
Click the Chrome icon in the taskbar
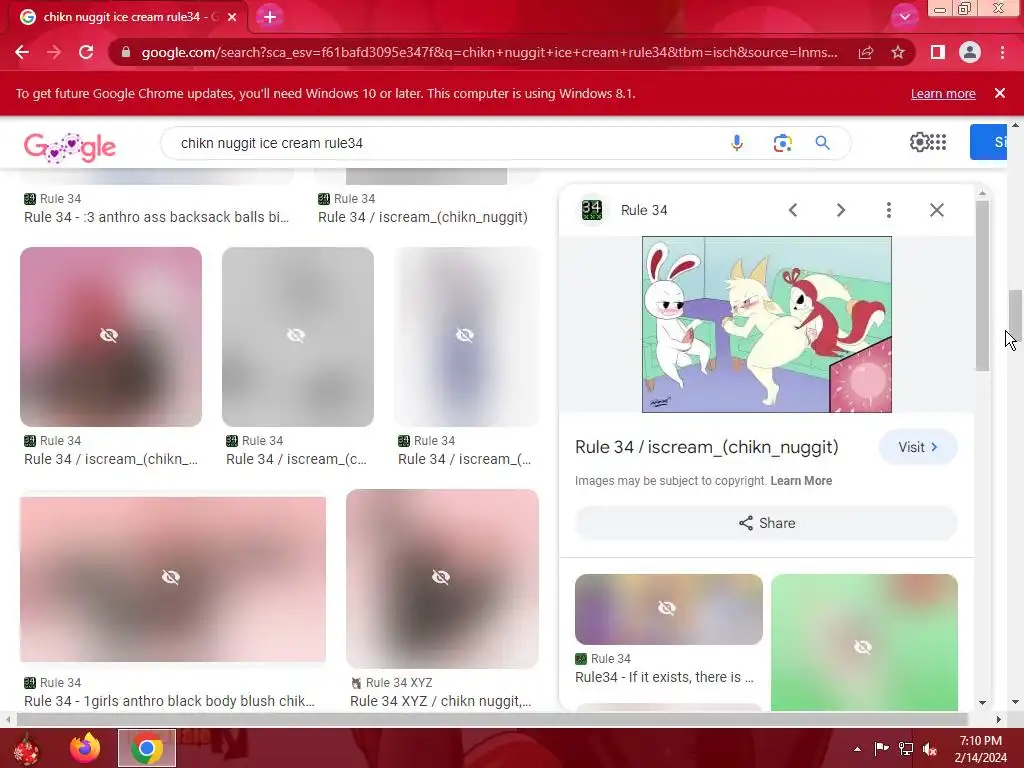pyautogui.click(x=147, y=748)
